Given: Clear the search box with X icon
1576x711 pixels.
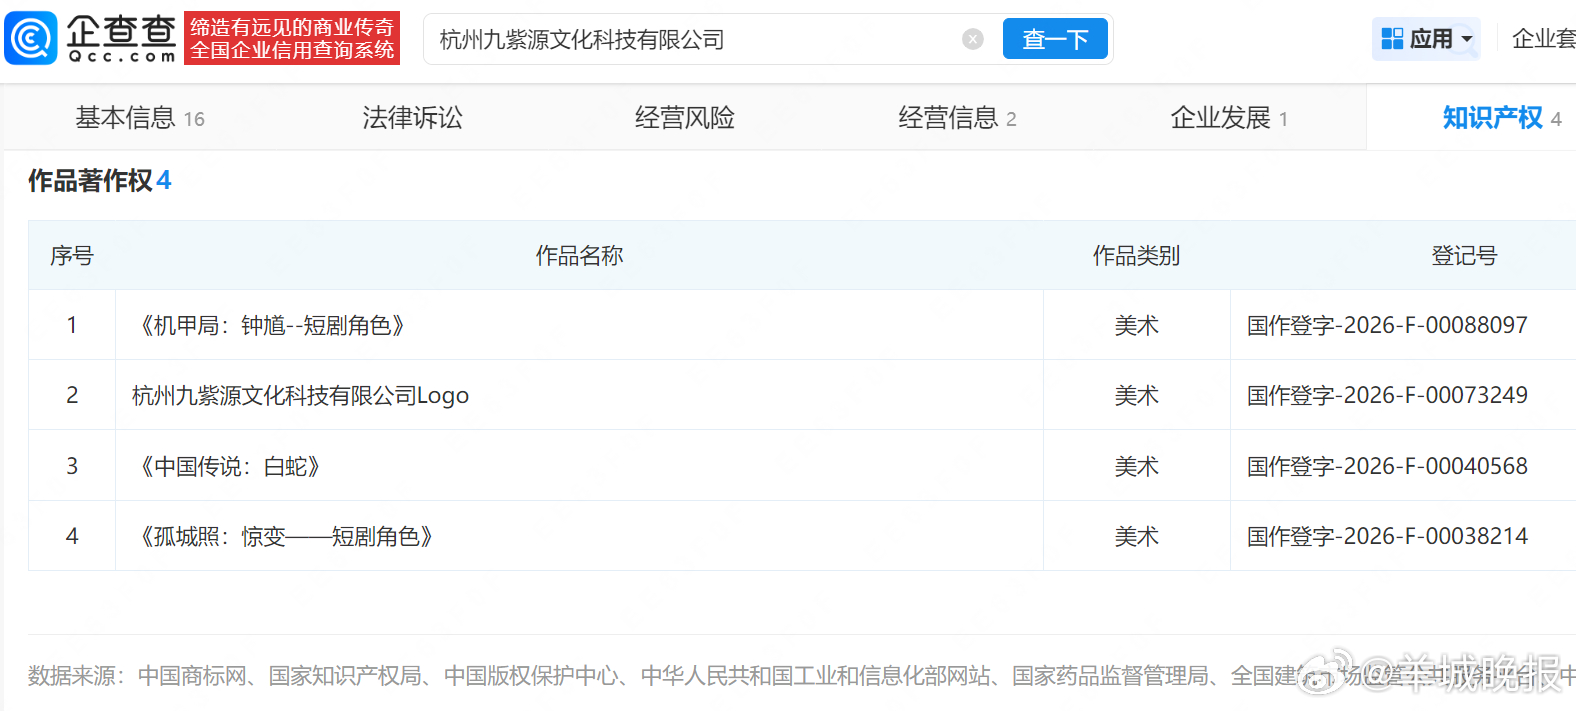Looking at the screenshot, I should pyautogui.click(x=973, y=39).
